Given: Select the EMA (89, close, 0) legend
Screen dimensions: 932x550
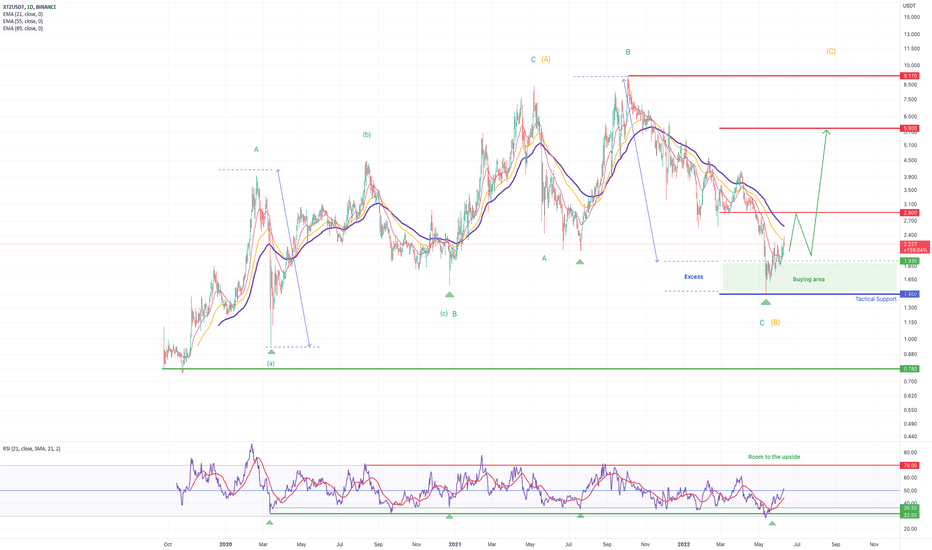Looking at the screenshot, I should [23, 28].
